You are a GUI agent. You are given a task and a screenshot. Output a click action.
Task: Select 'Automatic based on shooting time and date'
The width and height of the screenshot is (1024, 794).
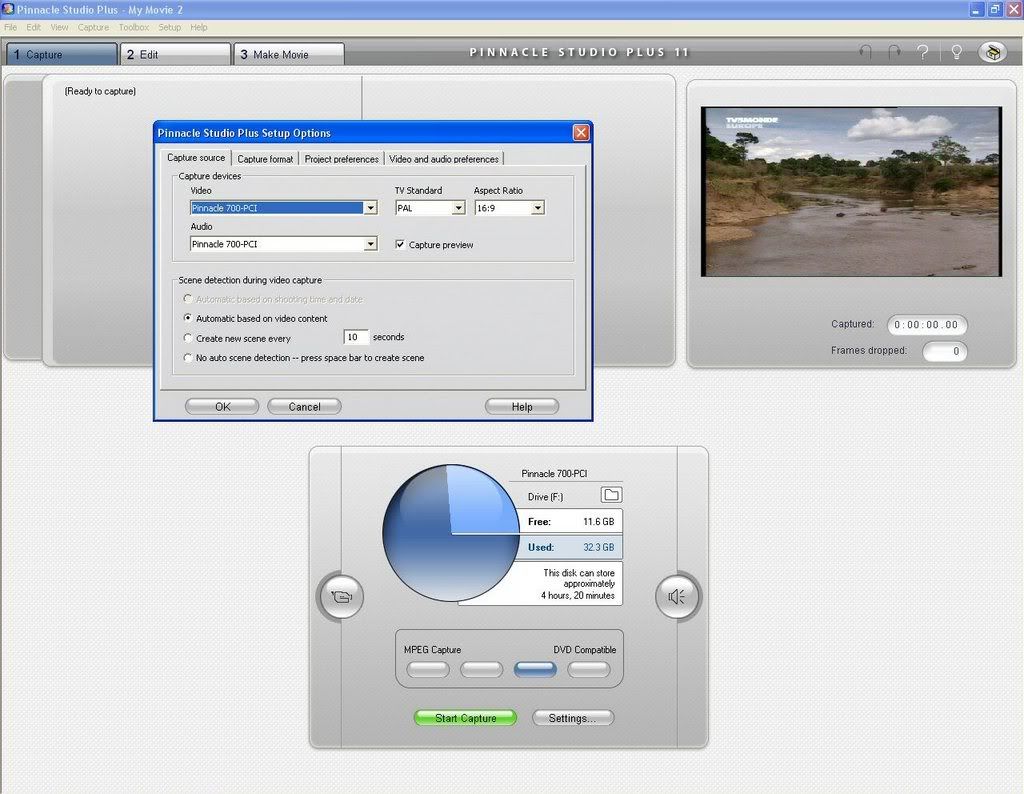coord(188,299)
